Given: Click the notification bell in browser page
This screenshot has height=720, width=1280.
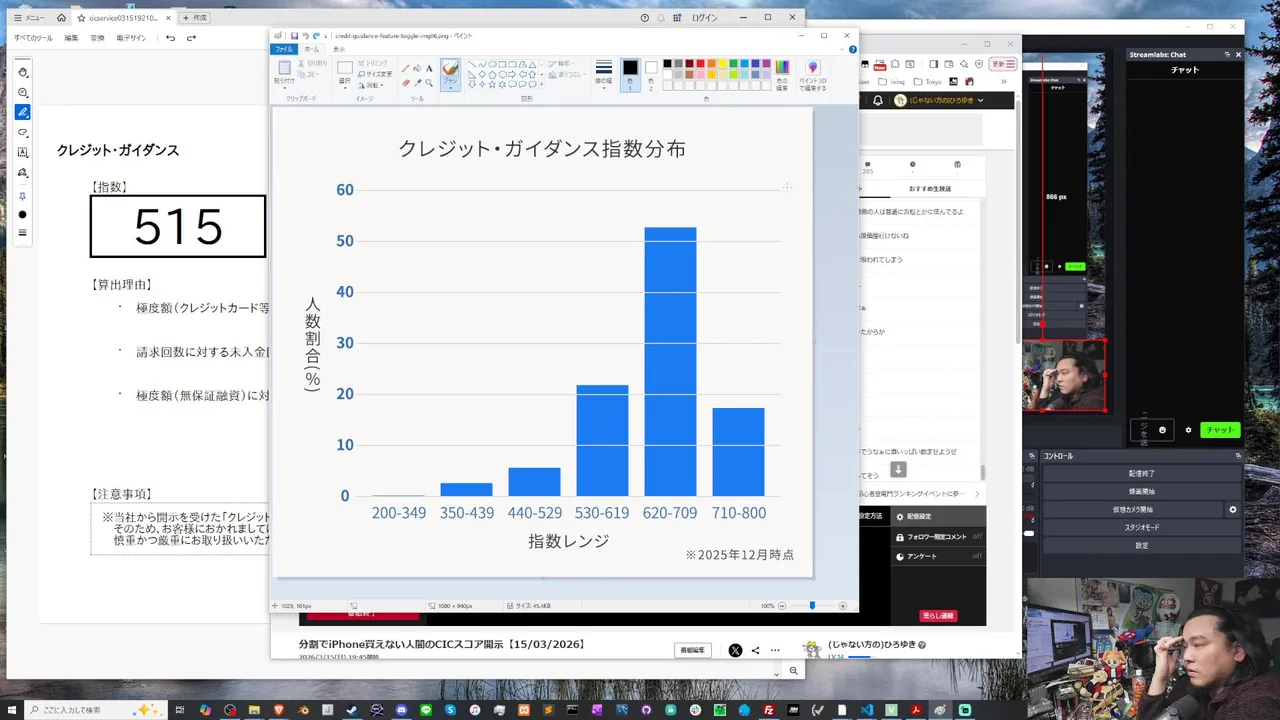Looking at the screenshot, I should tap(878, 100).
